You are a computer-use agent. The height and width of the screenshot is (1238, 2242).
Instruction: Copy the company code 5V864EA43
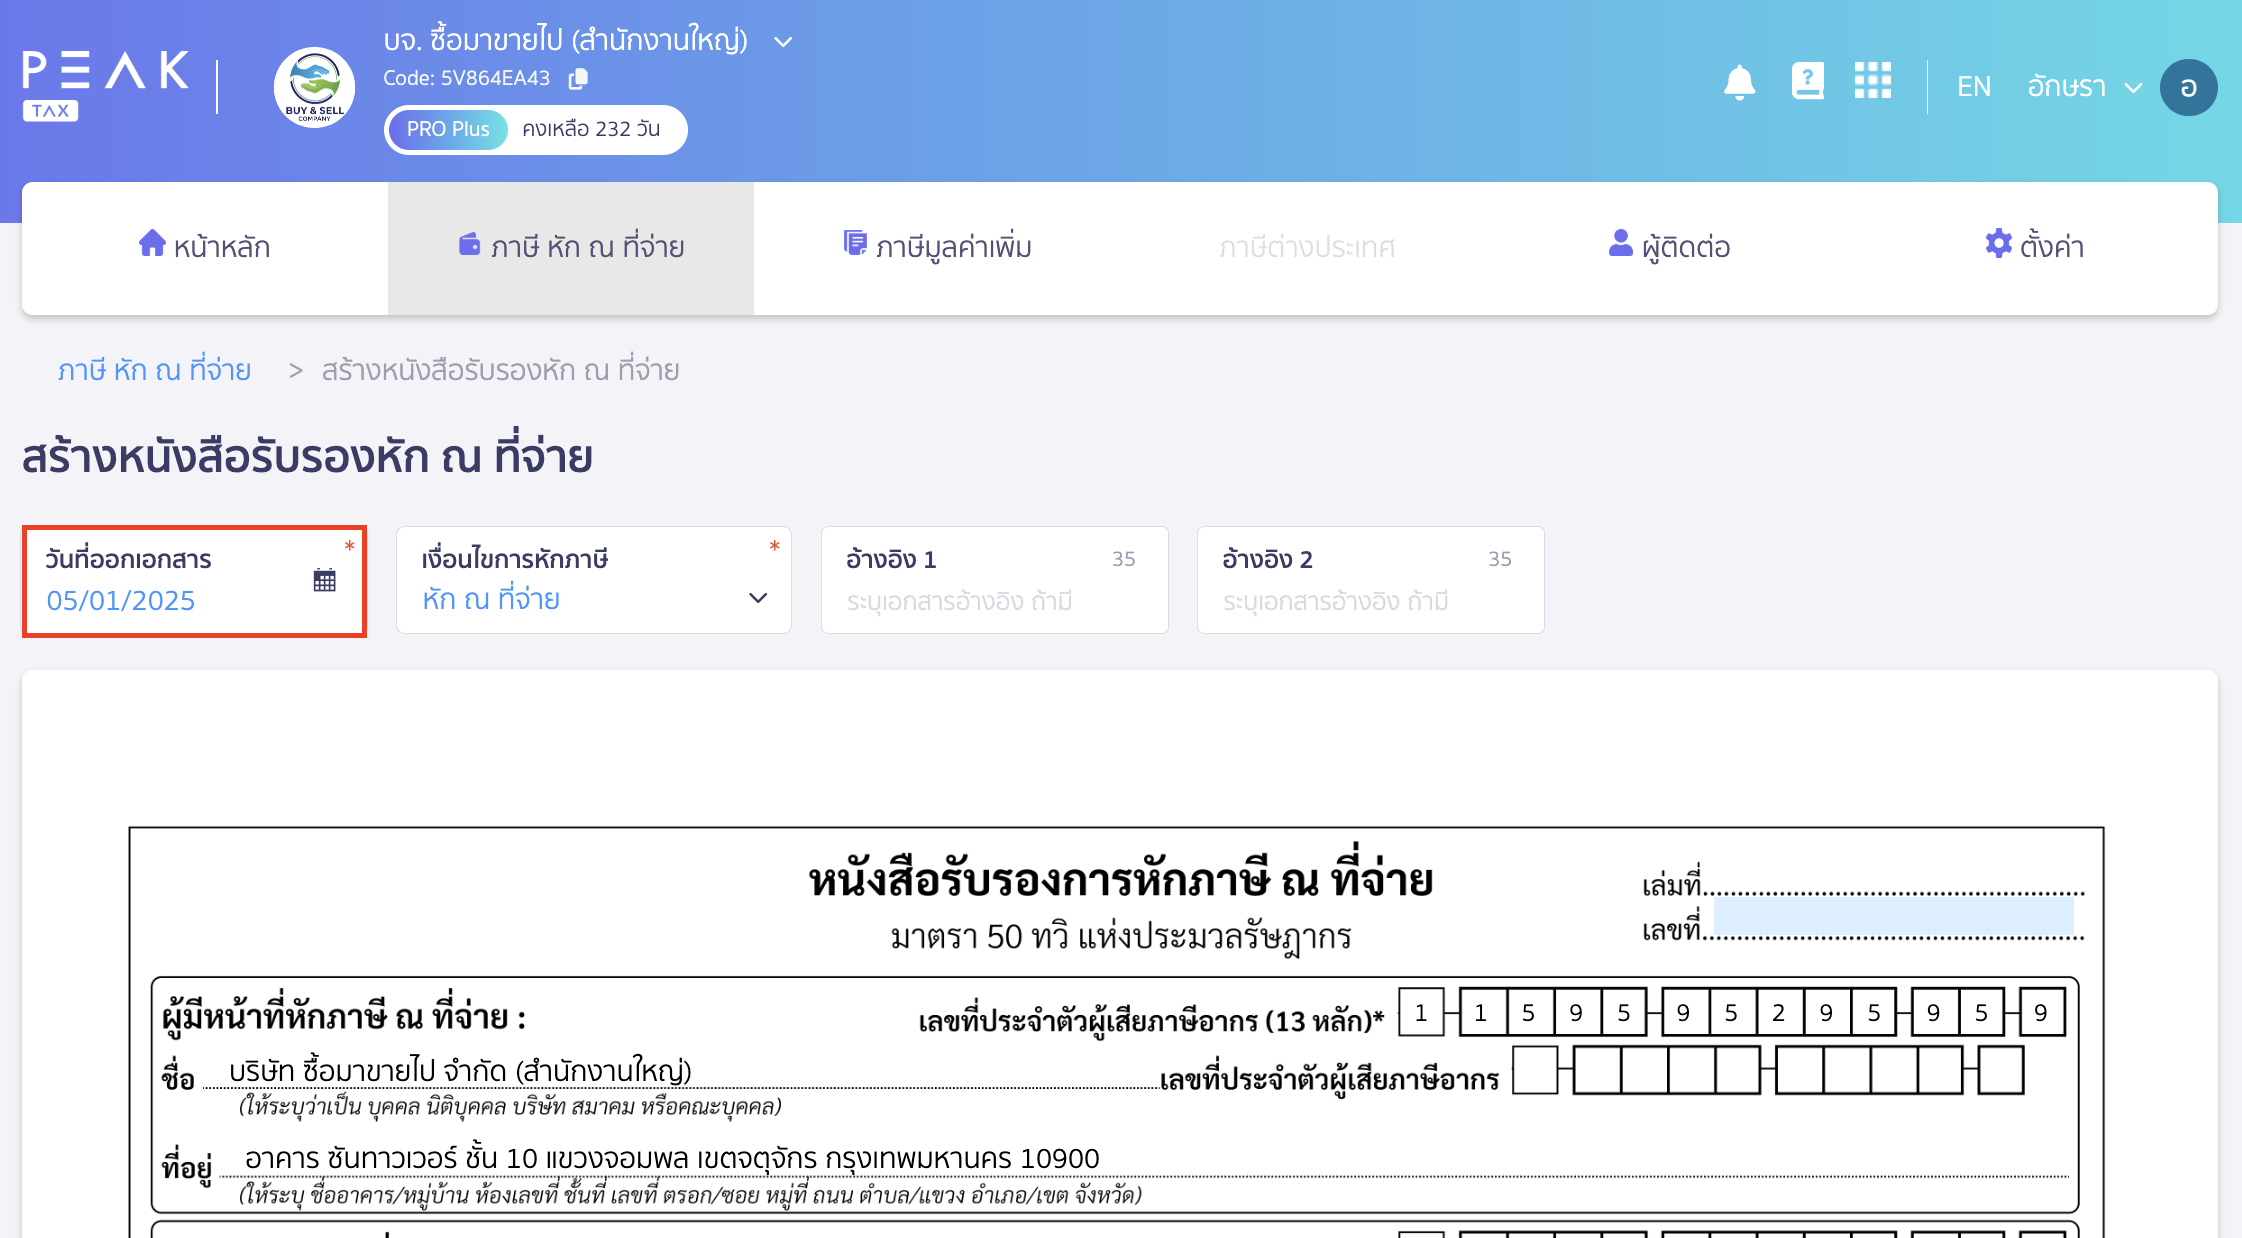[577, 78]
